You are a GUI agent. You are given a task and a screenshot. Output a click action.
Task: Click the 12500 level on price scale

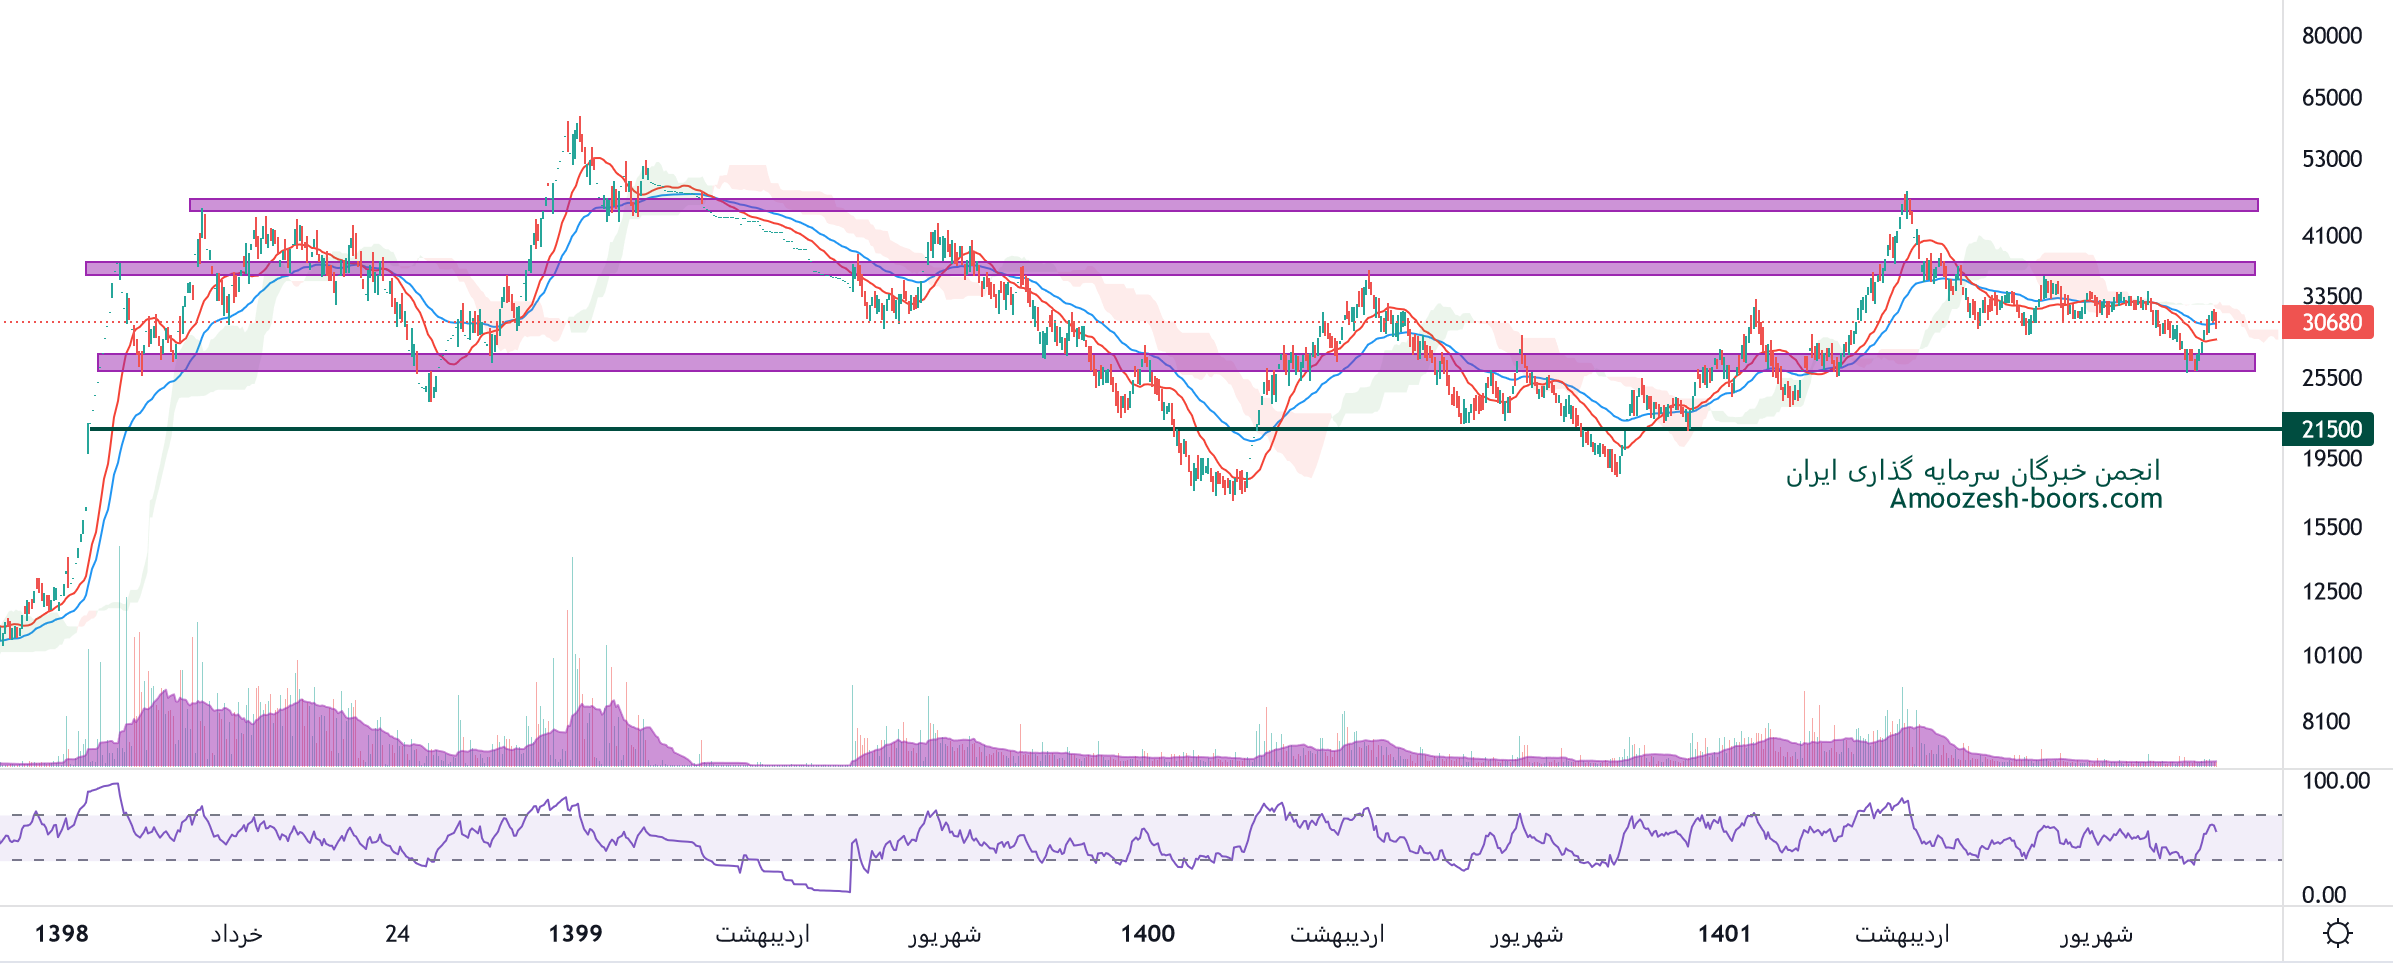point(2331,591)
